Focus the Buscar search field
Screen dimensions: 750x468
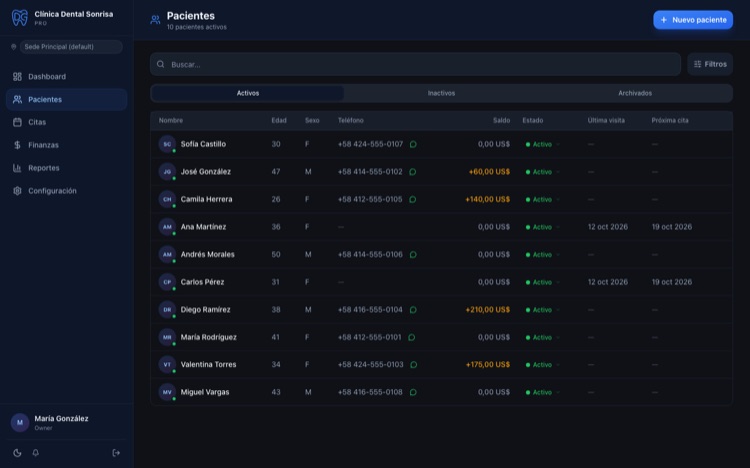[x=415, y=64]
